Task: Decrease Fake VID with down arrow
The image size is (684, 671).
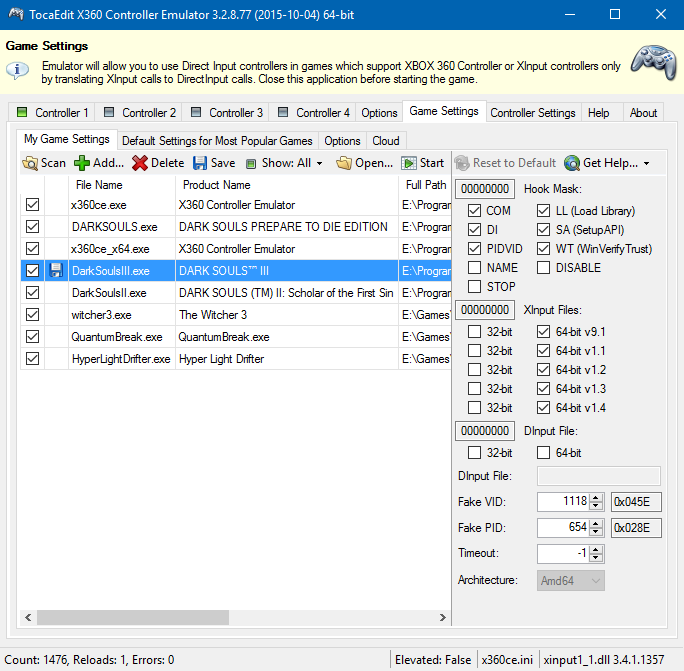Action: click(x=596, y=506)
